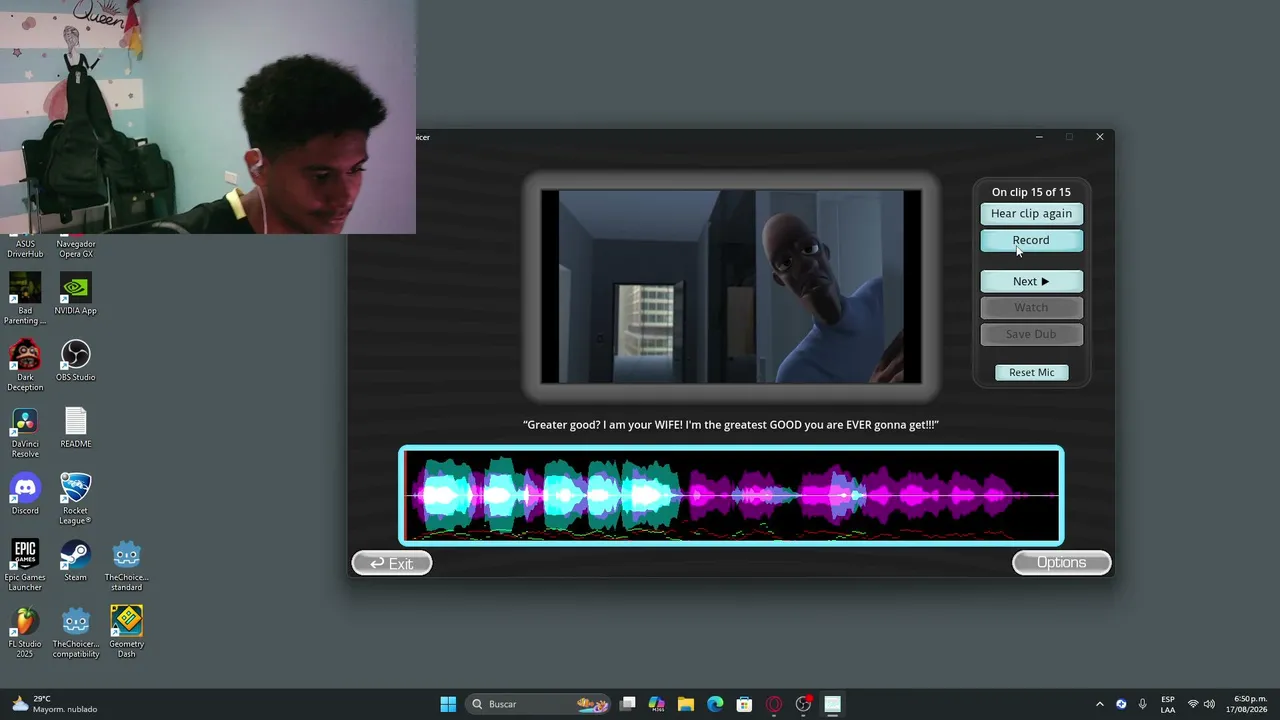The height and width of the screenshot is (720, 1280).
Task: Open the weather widget showing 29°C
Action: [54, 704]
